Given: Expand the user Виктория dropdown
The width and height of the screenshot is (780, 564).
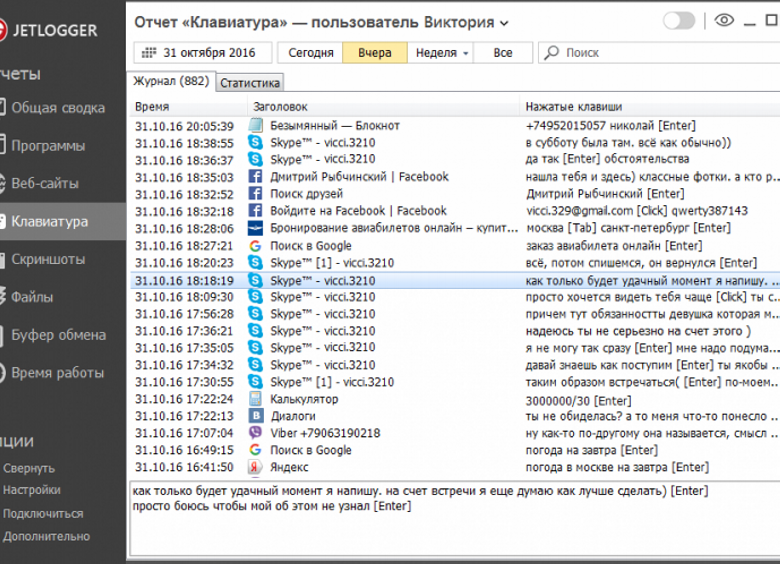Looking at the screenshot, I should [503, 23].
